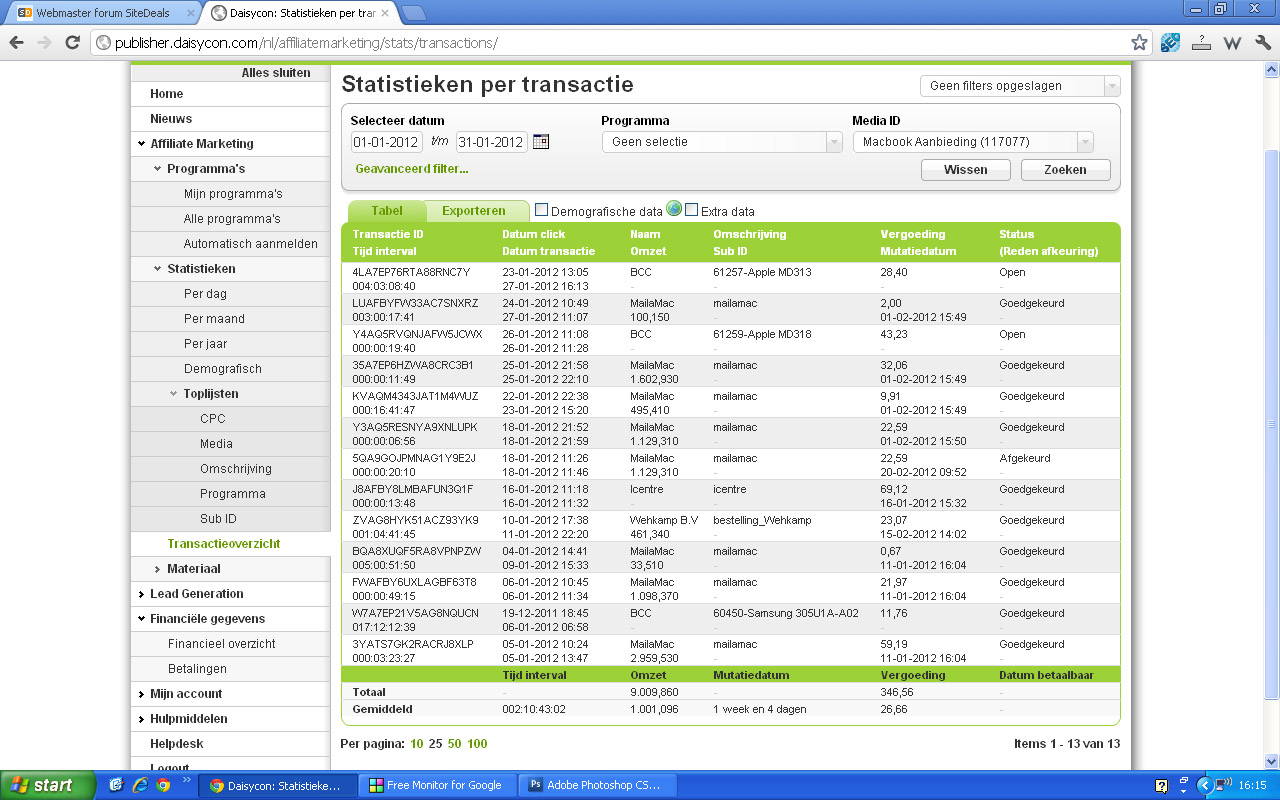Collapse the Toplijsten submenu
This screenshot has width=1280, height=800.
pyautogui.click(x=174, y=394)
